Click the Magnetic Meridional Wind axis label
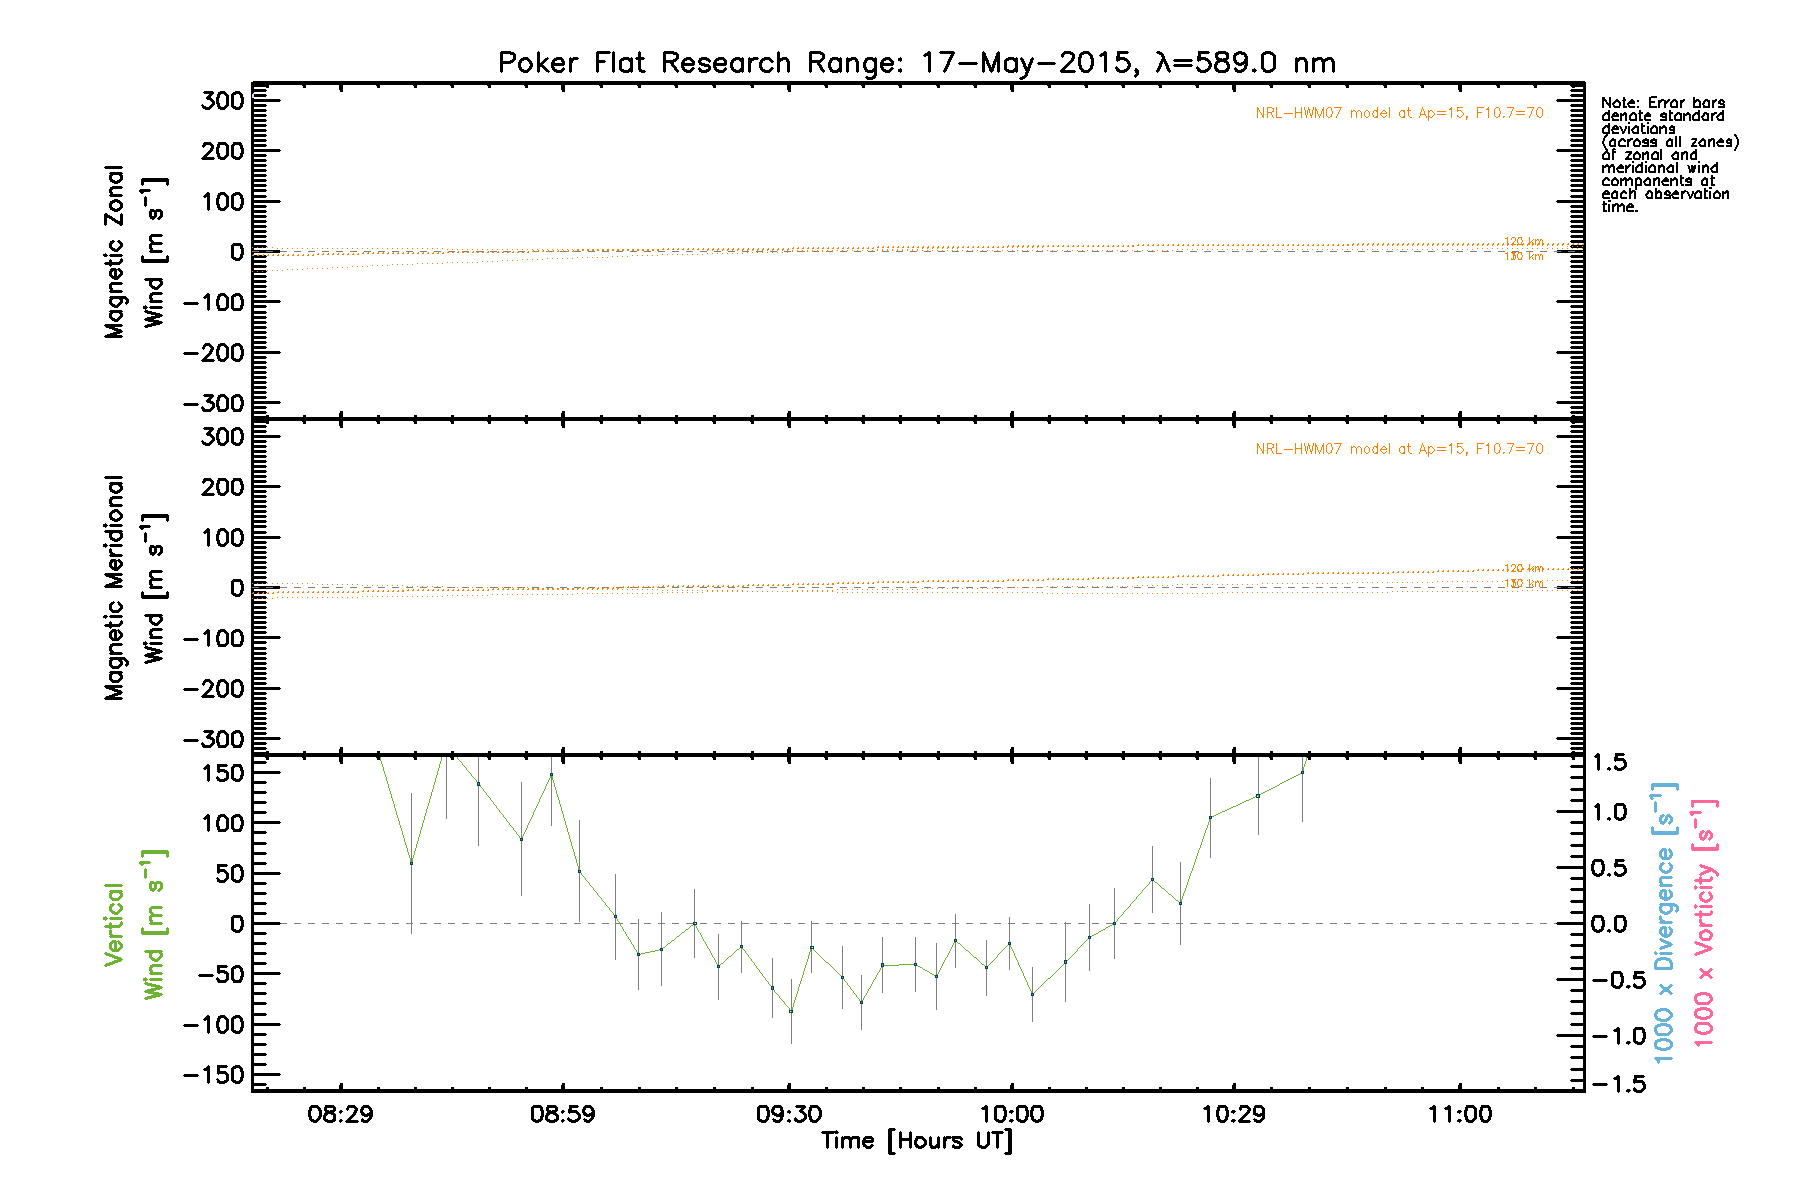The image size is (1800, 1200). [134, 588]
